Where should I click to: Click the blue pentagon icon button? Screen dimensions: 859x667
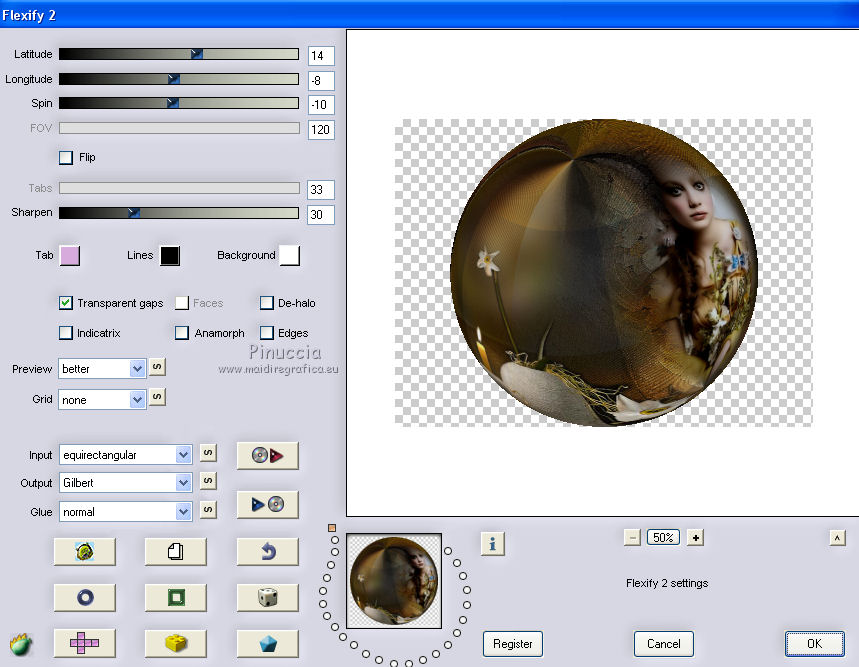tap(267, 643)
